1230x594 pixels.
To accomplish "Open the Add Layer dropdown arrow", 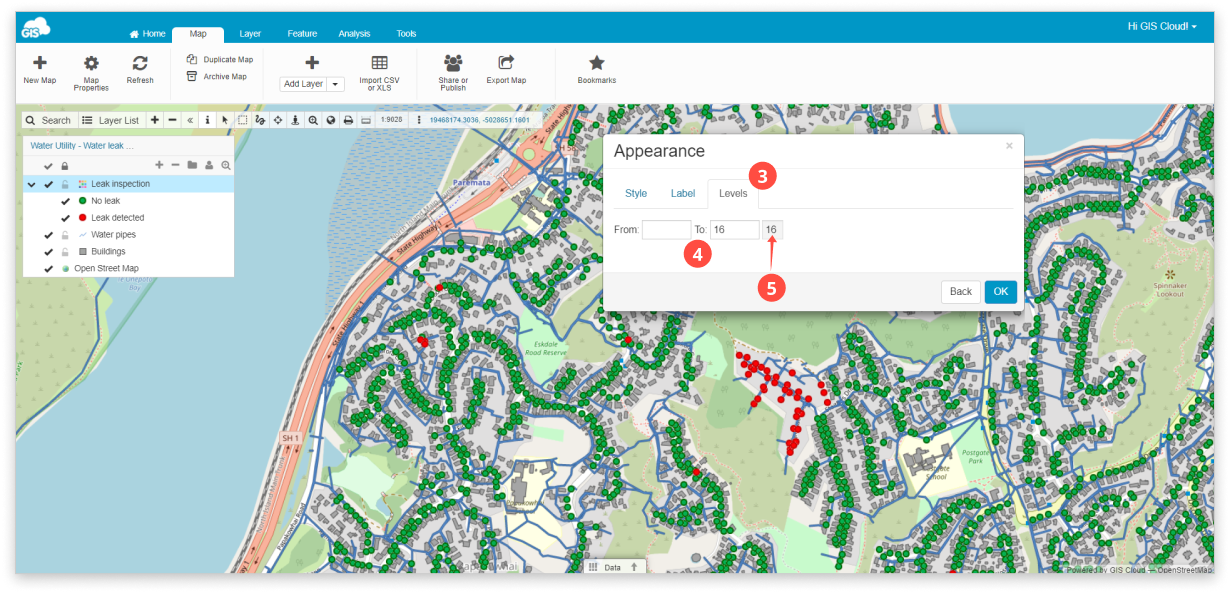I will (333, 83).
